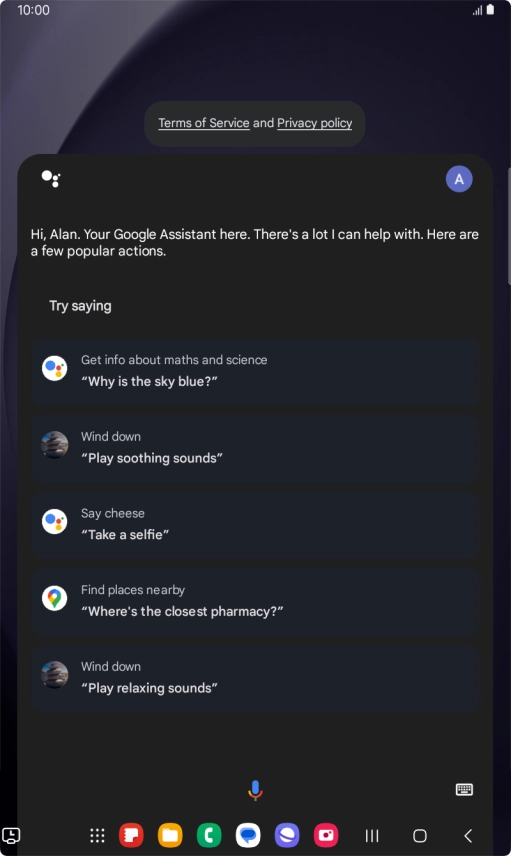Screen dimensions: 511x856
Task: Open the app drawer grid icon
Action: coord(97,835)
